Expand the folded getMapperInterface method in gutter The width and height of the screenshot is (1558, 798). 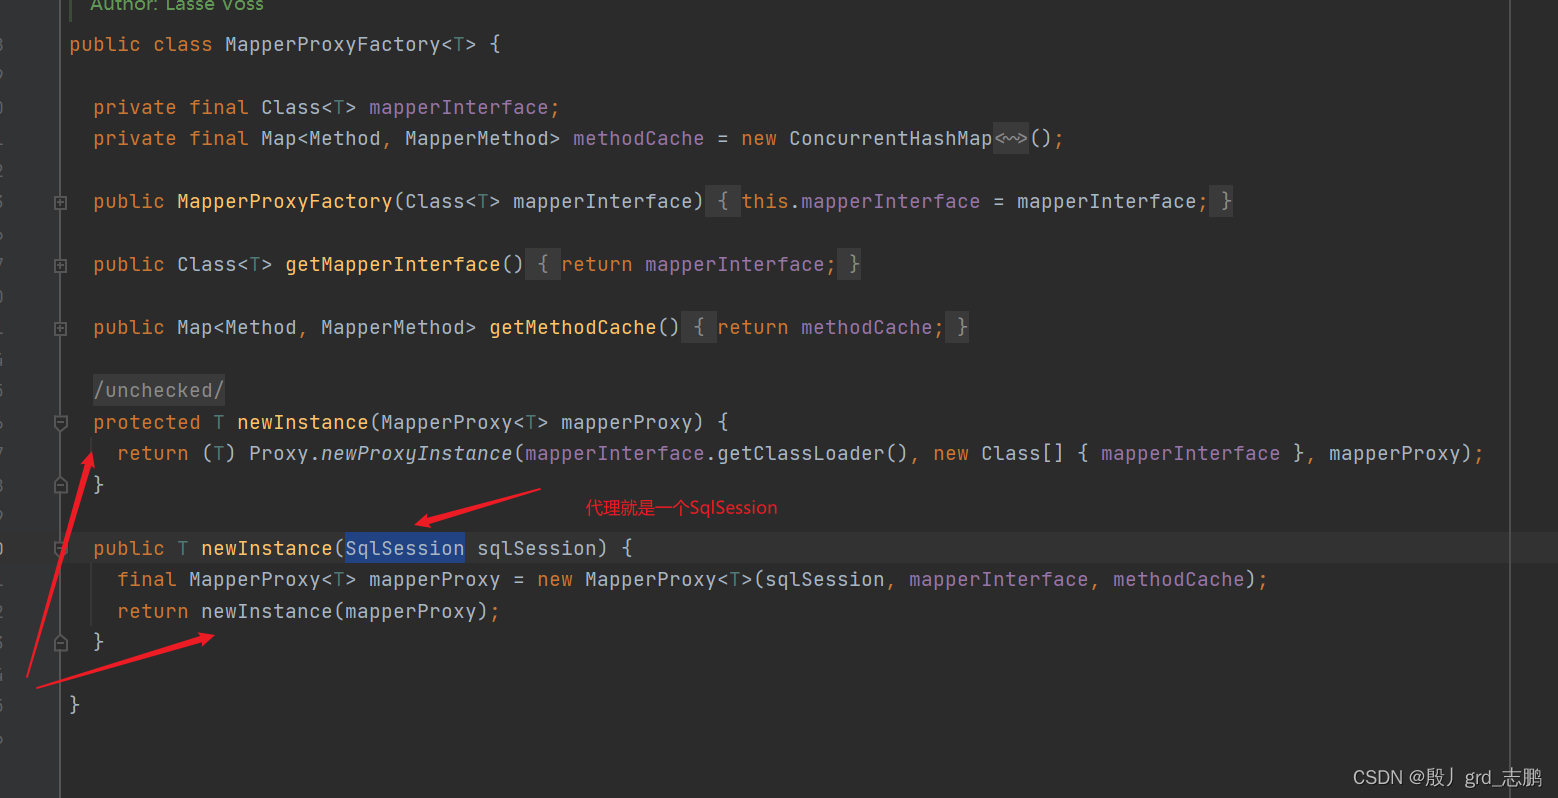(x=60, y=266)
